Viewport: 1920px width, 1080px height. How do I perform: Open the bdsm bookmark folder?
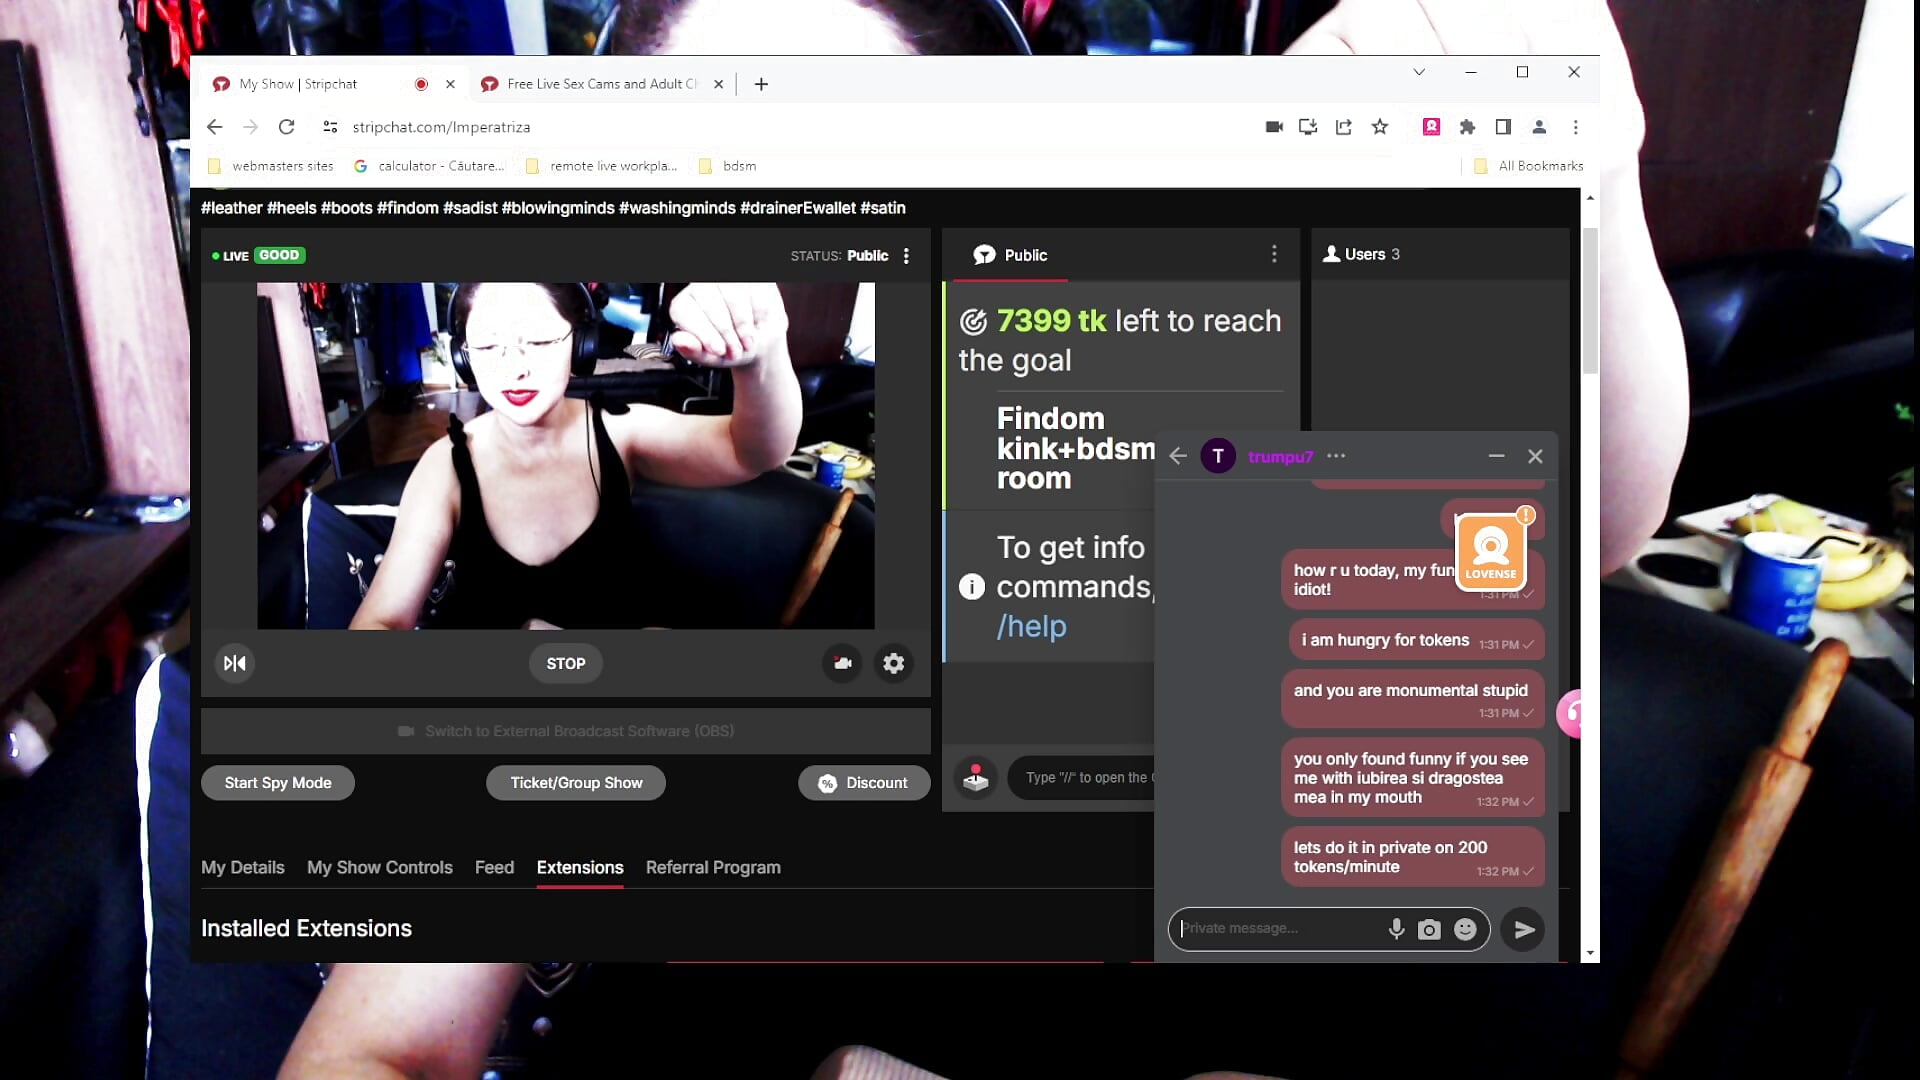tap(728, 166)
